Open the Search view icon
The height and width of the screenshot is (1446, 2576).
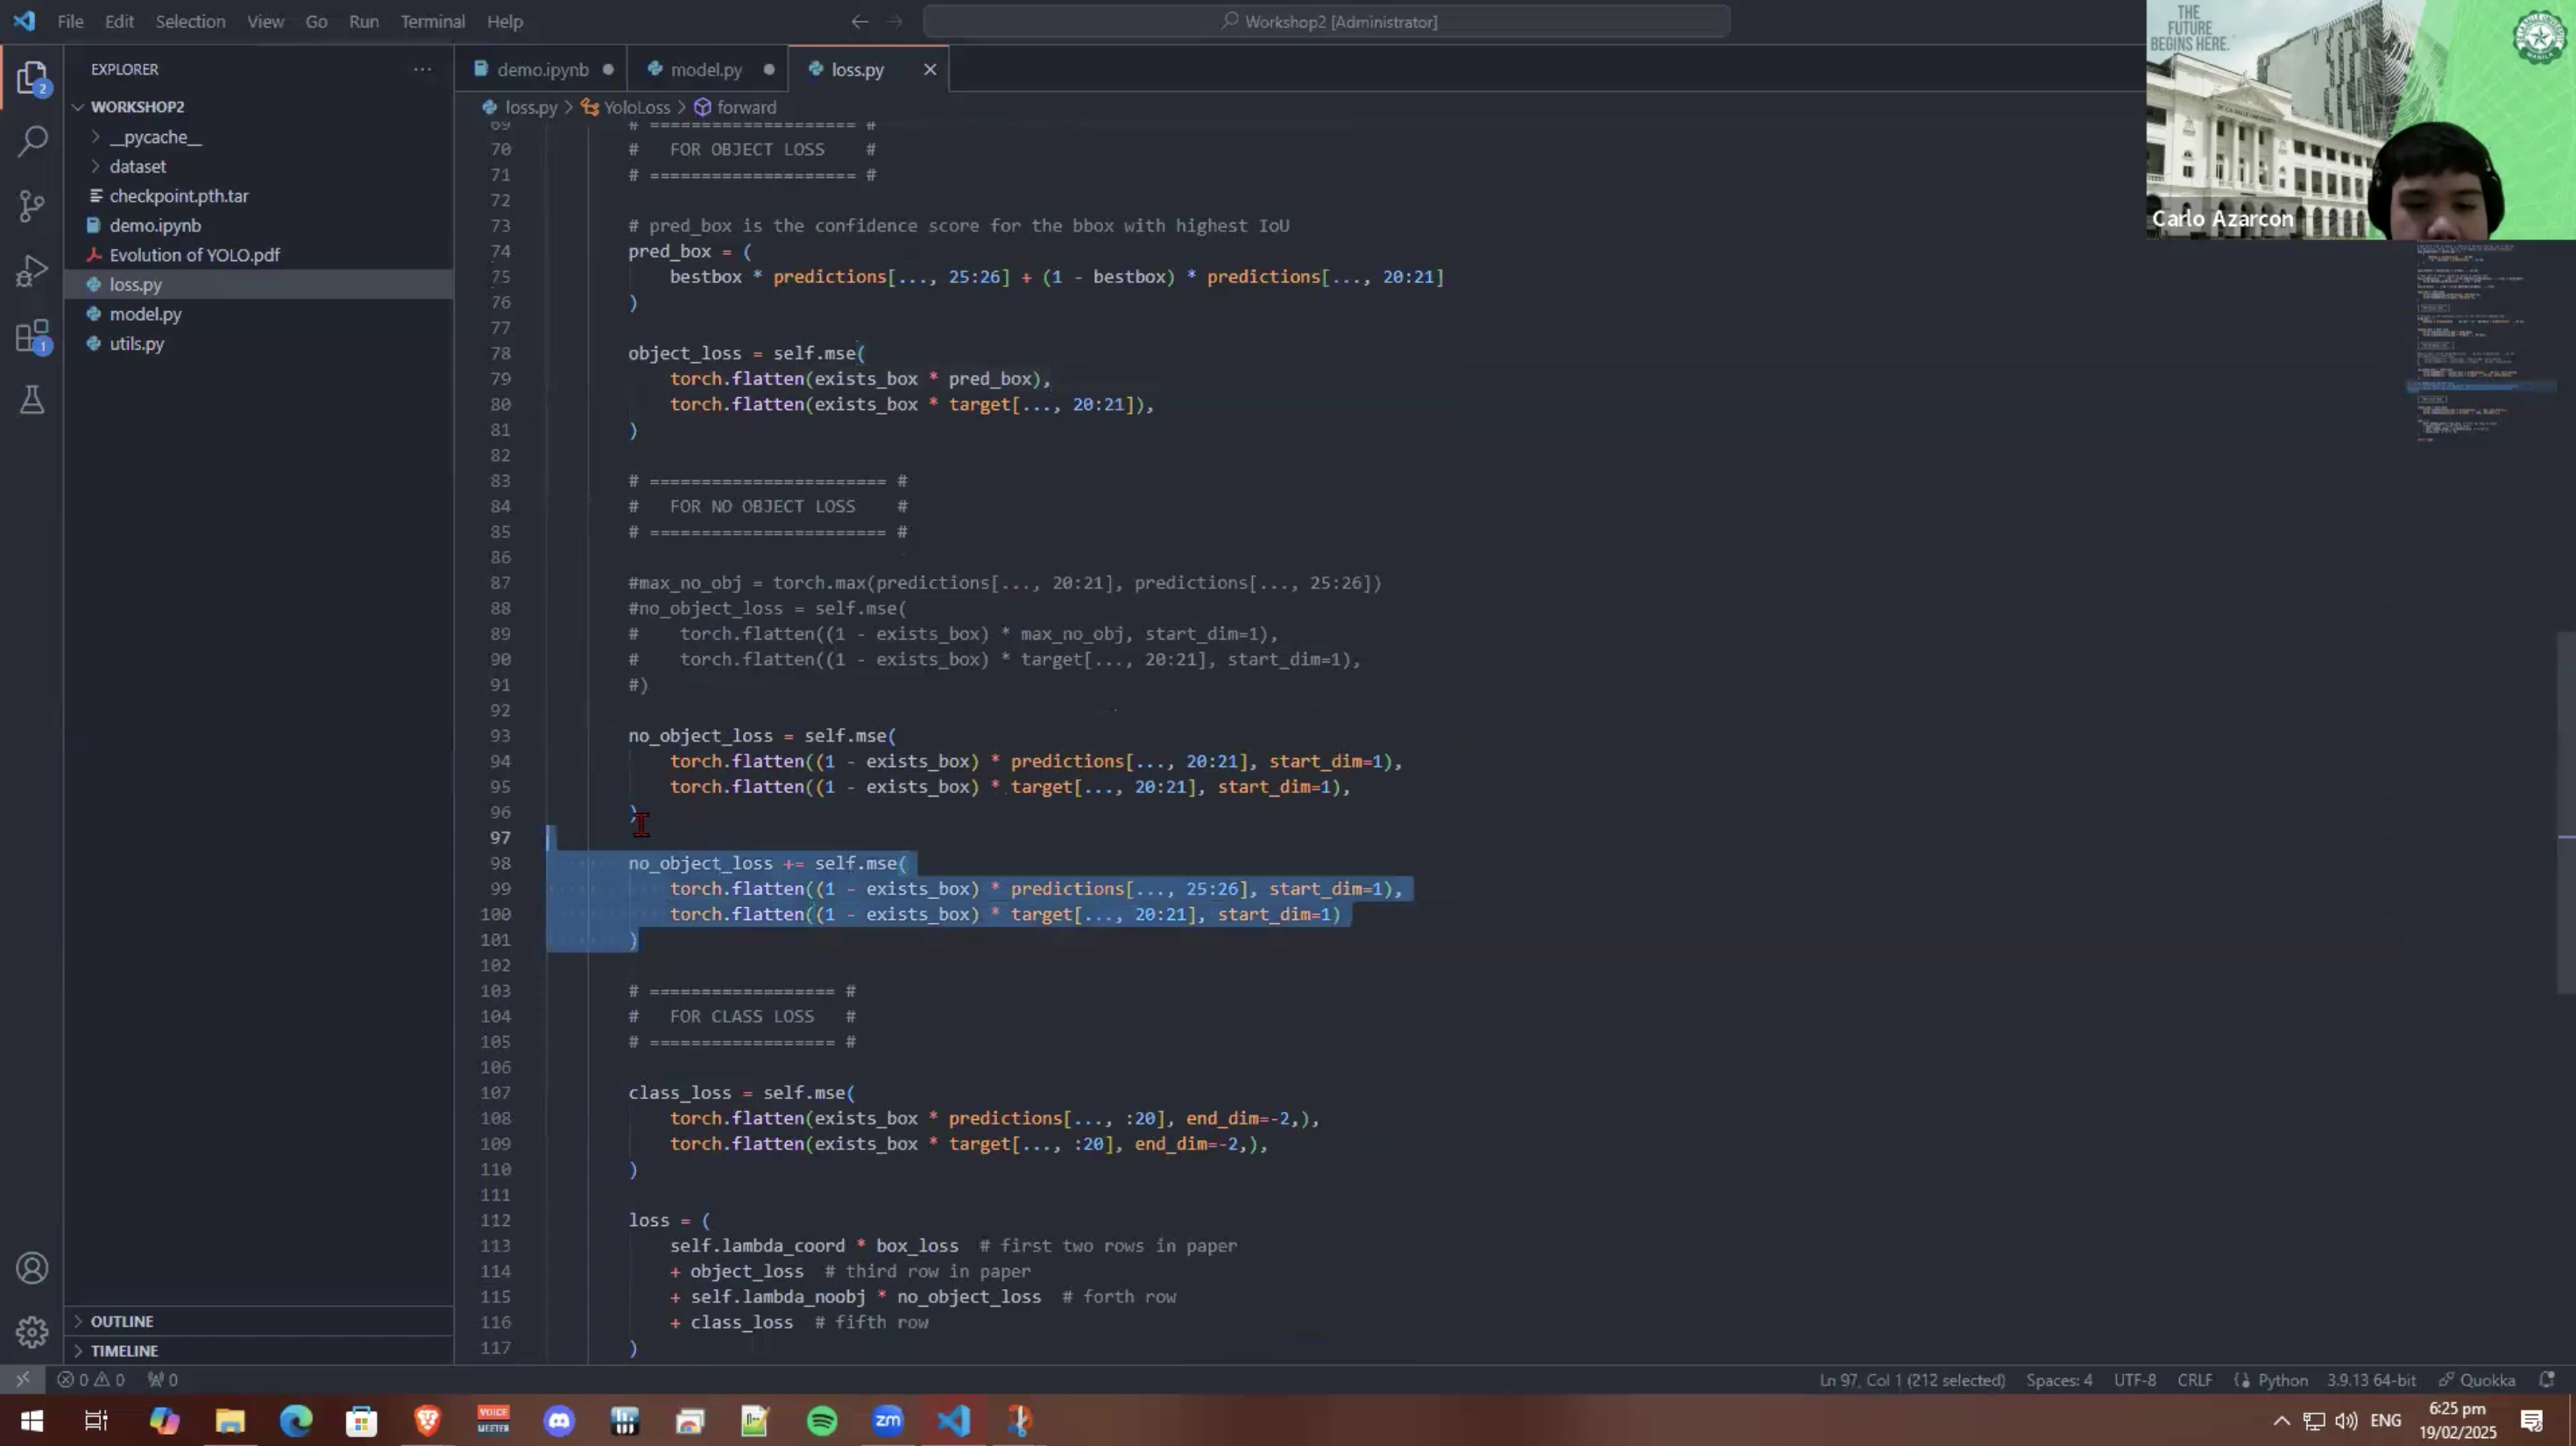coord(32,140)
